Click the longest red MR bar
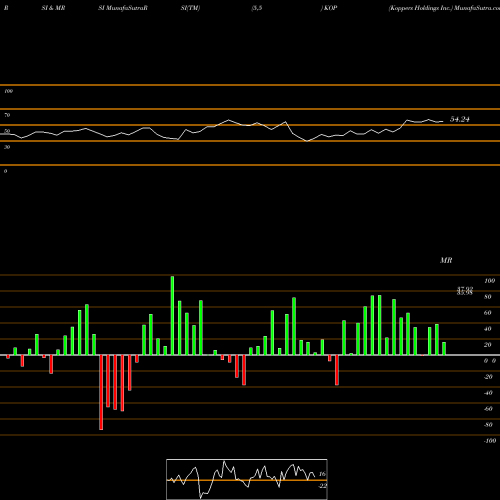 101,392
